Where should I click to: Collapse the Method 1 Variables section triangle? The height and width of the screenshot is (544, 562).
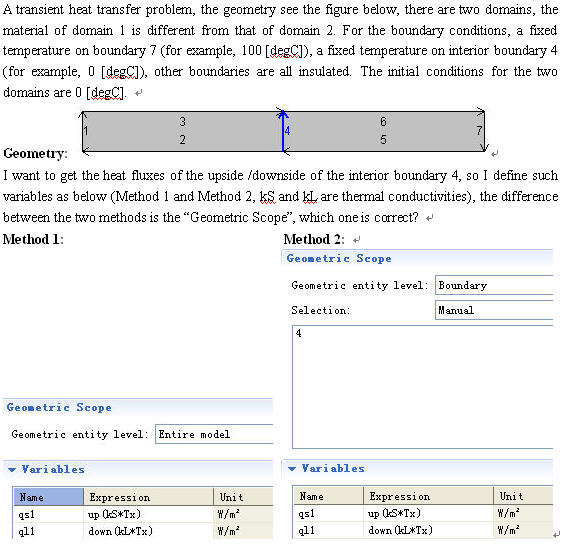coord(12,469)
